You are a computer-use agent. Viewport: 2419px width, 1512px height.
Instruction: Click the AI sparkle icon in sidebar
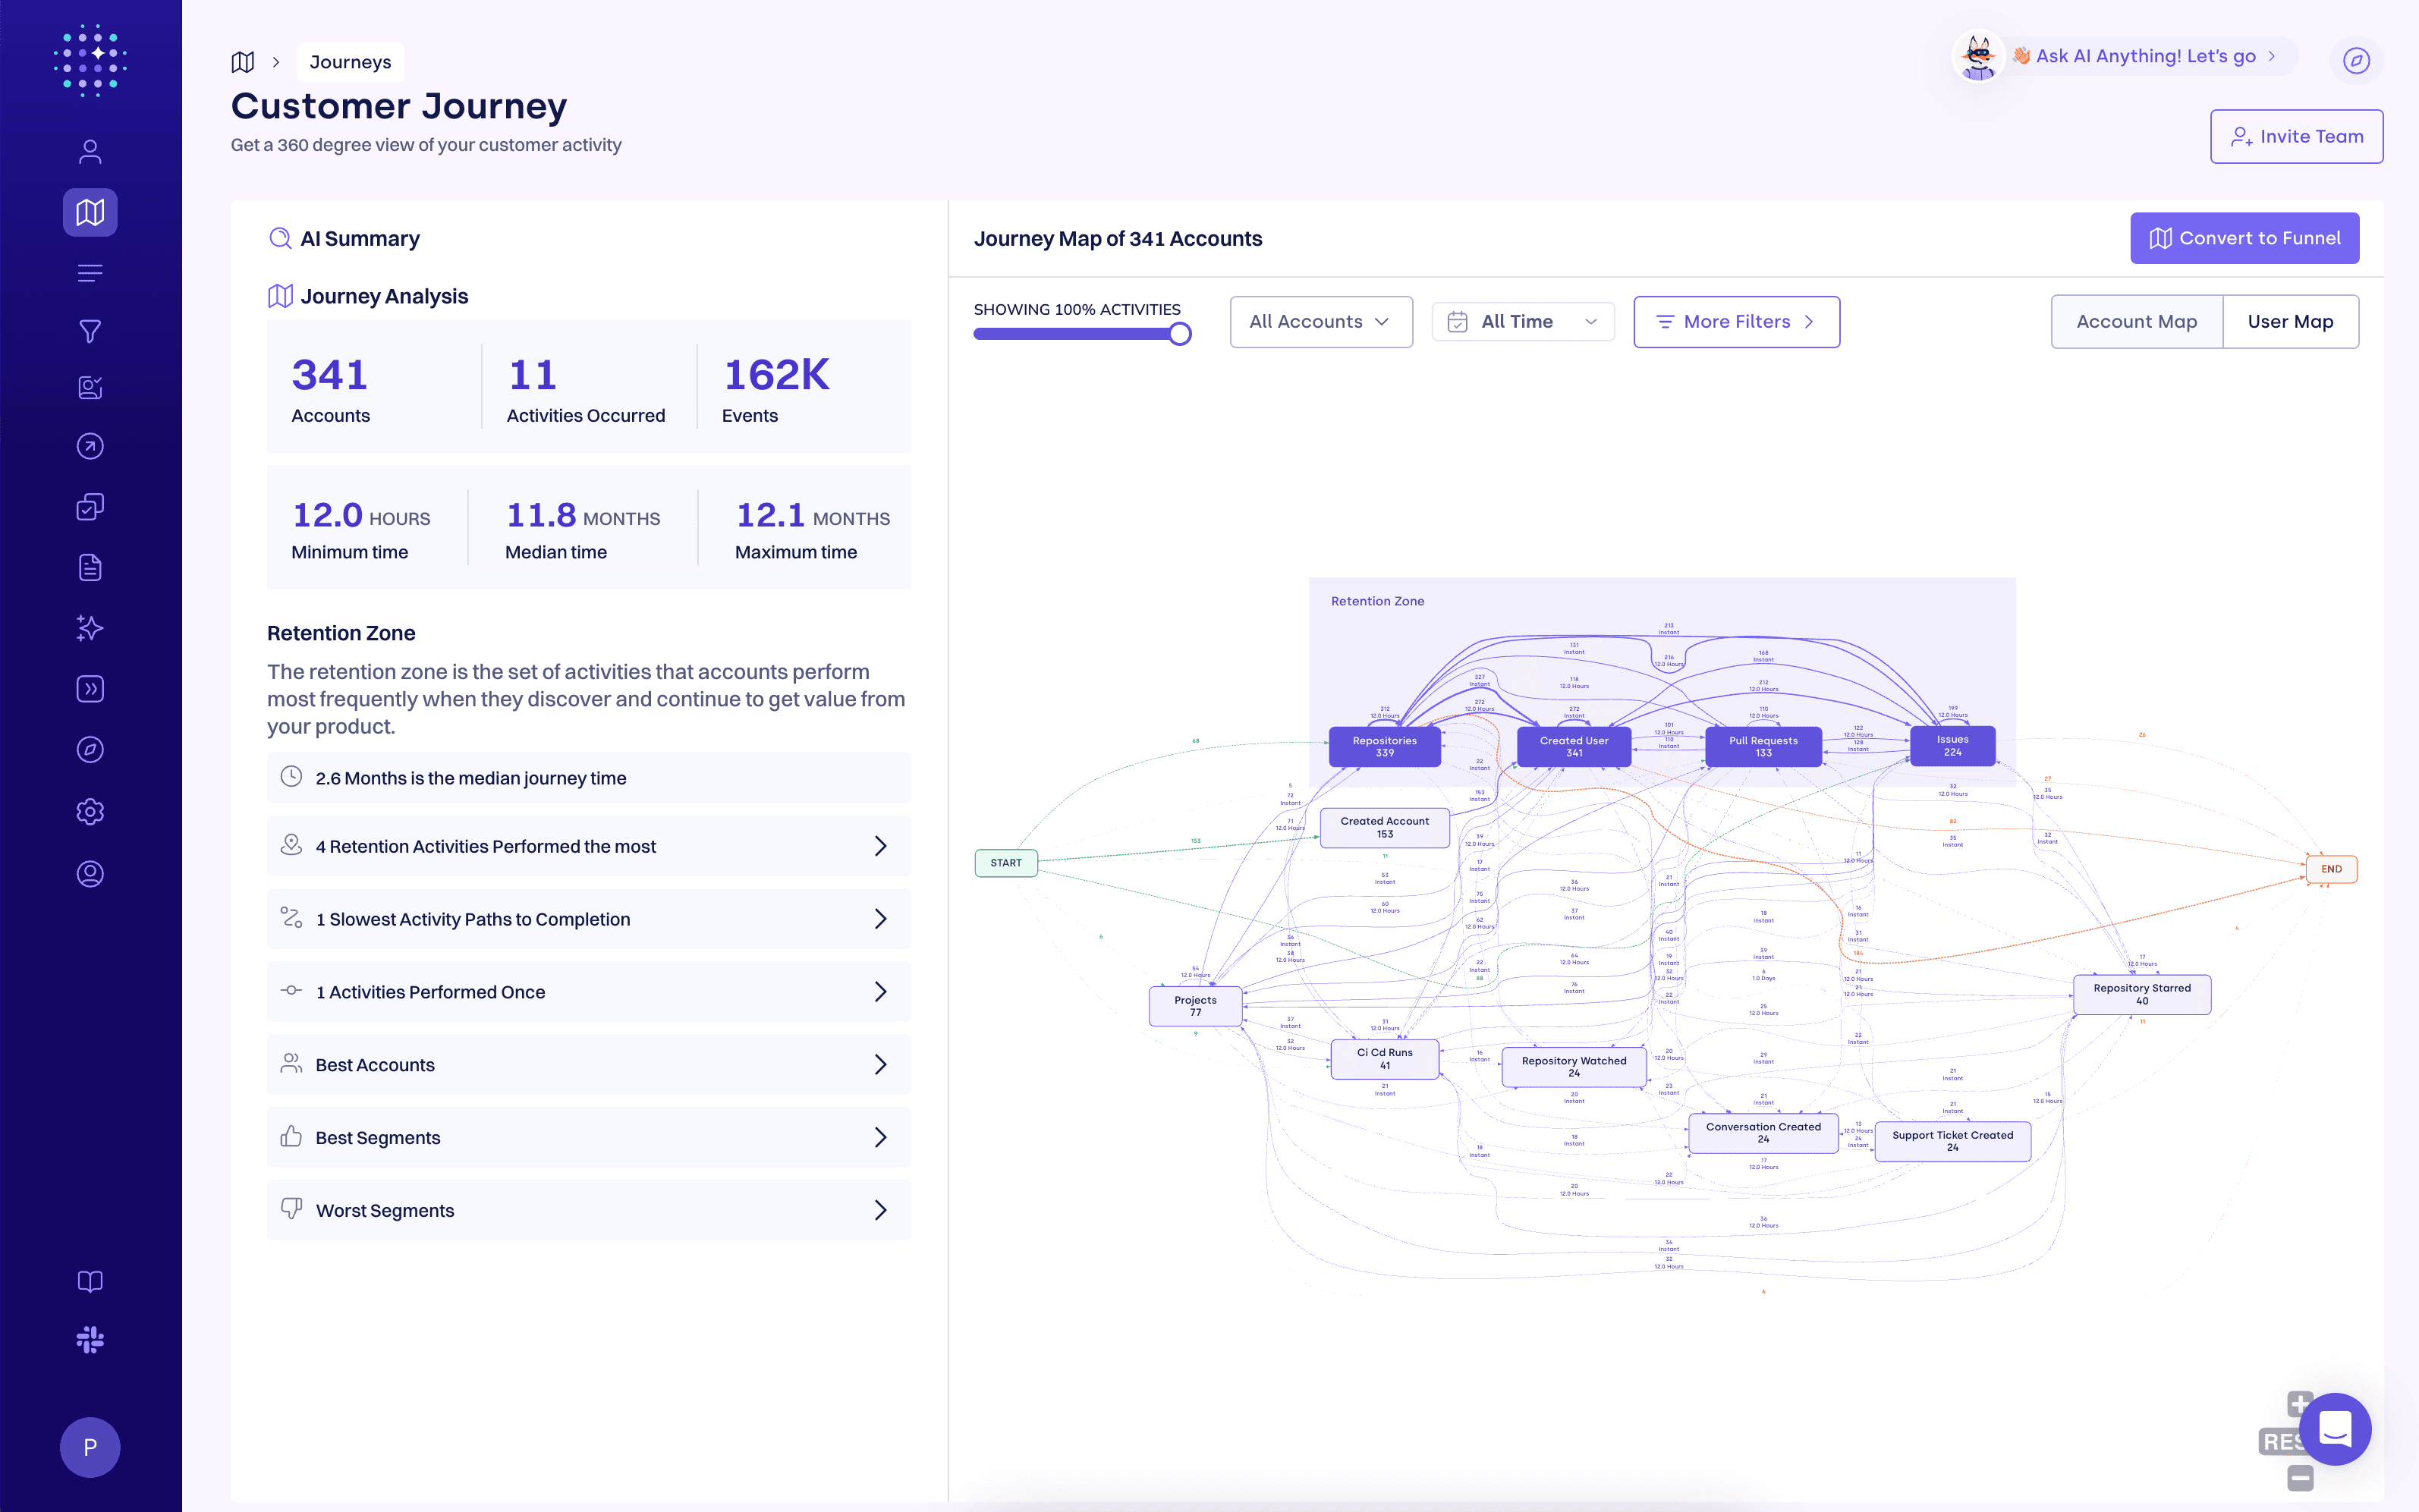90,628
